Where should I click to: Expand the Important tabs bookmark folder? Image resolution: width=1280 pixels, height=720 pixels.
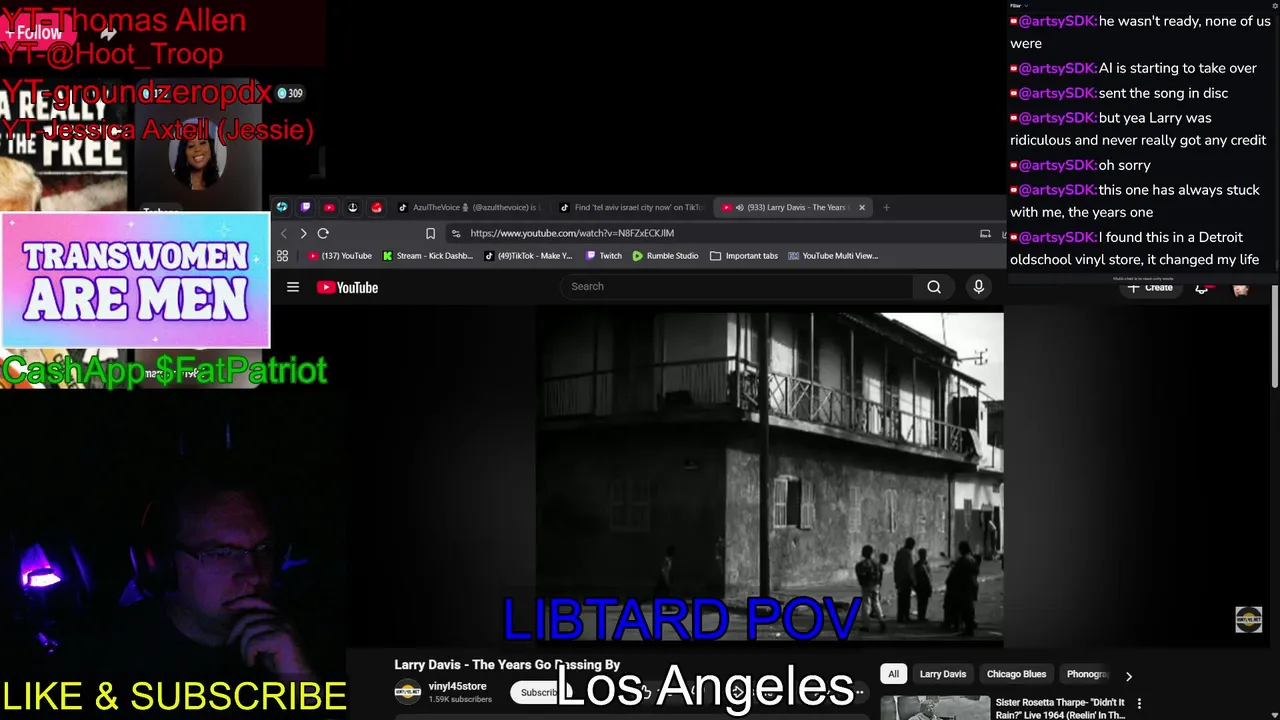744,256
